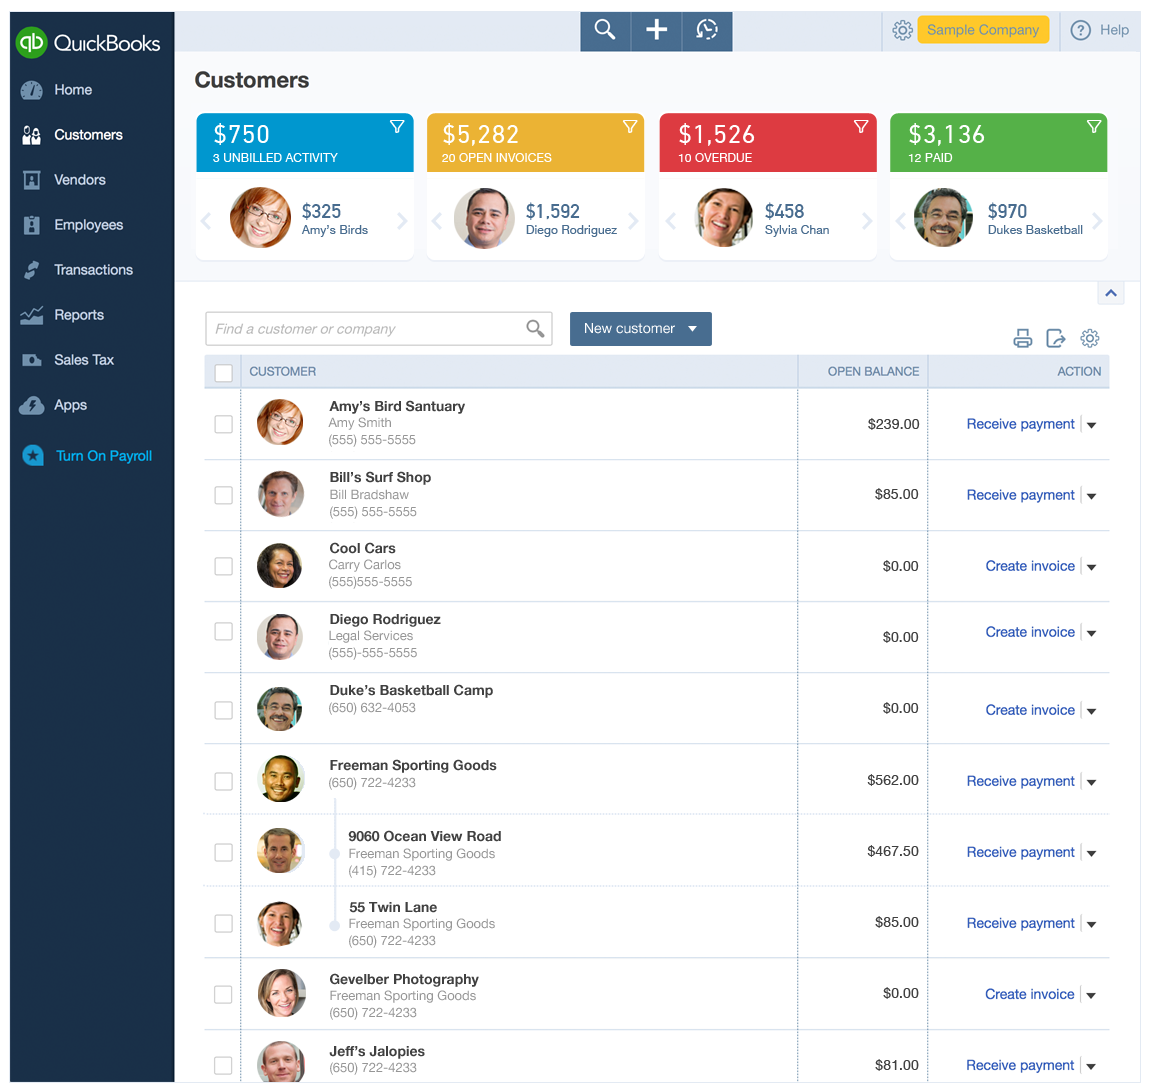Show next open invoice after Diego Rodriguez
The height and width of the screenshot is (1092, 1150).
(x=634, y=221)
